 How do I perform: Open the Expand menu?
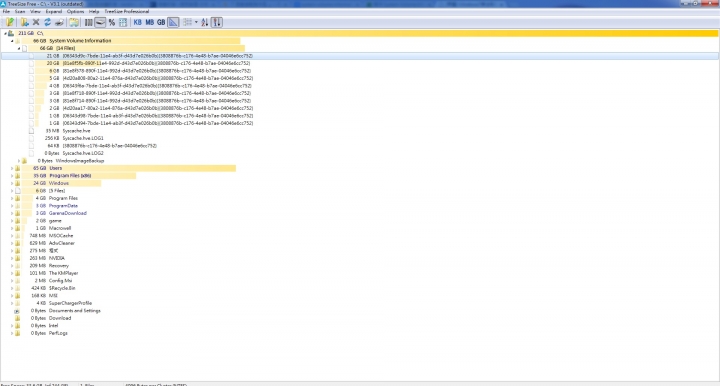[x=54, y=11]
